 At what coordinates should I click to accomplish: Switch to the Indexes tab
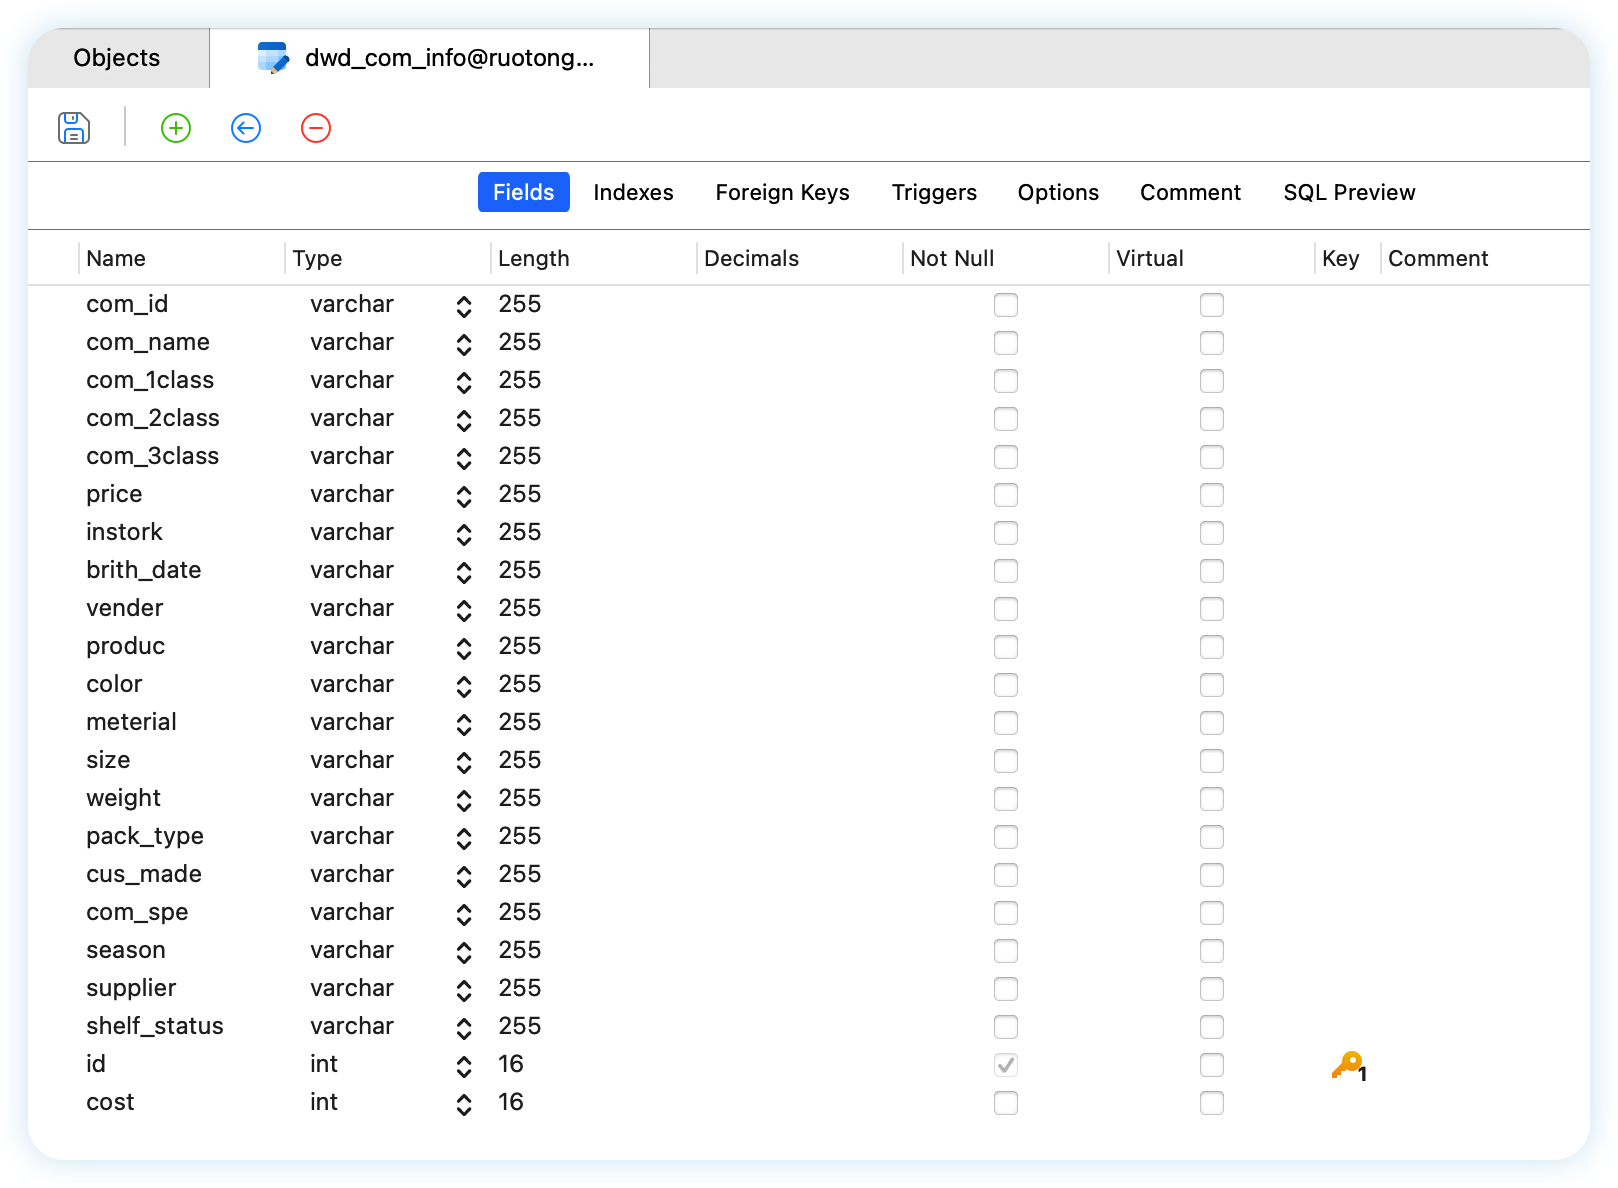tap(633, 192)
